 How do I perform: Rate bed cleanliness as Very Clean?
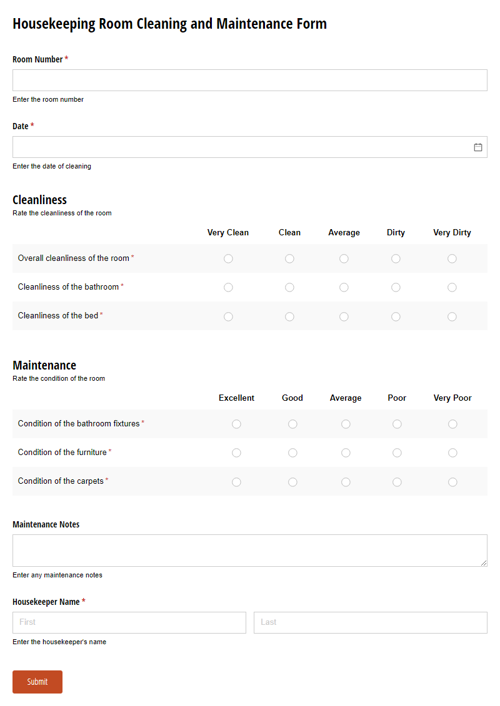click(x=228, y=317)
